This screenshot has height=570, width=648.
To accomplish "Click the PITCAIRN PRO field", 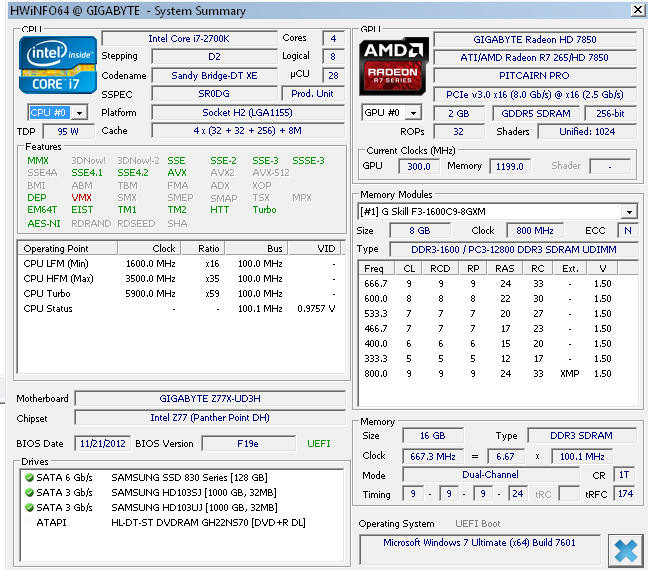I will [535, 76].
